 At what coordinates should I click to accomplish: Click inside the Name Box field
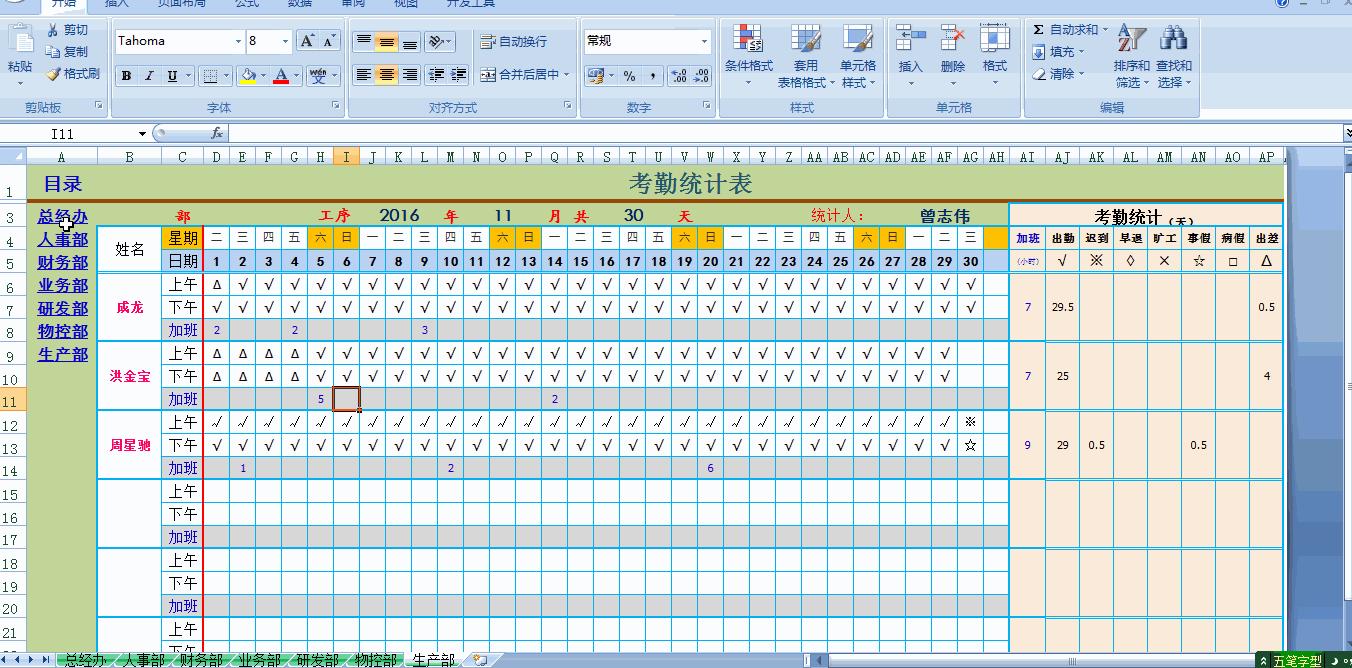[x=70, y=132]
